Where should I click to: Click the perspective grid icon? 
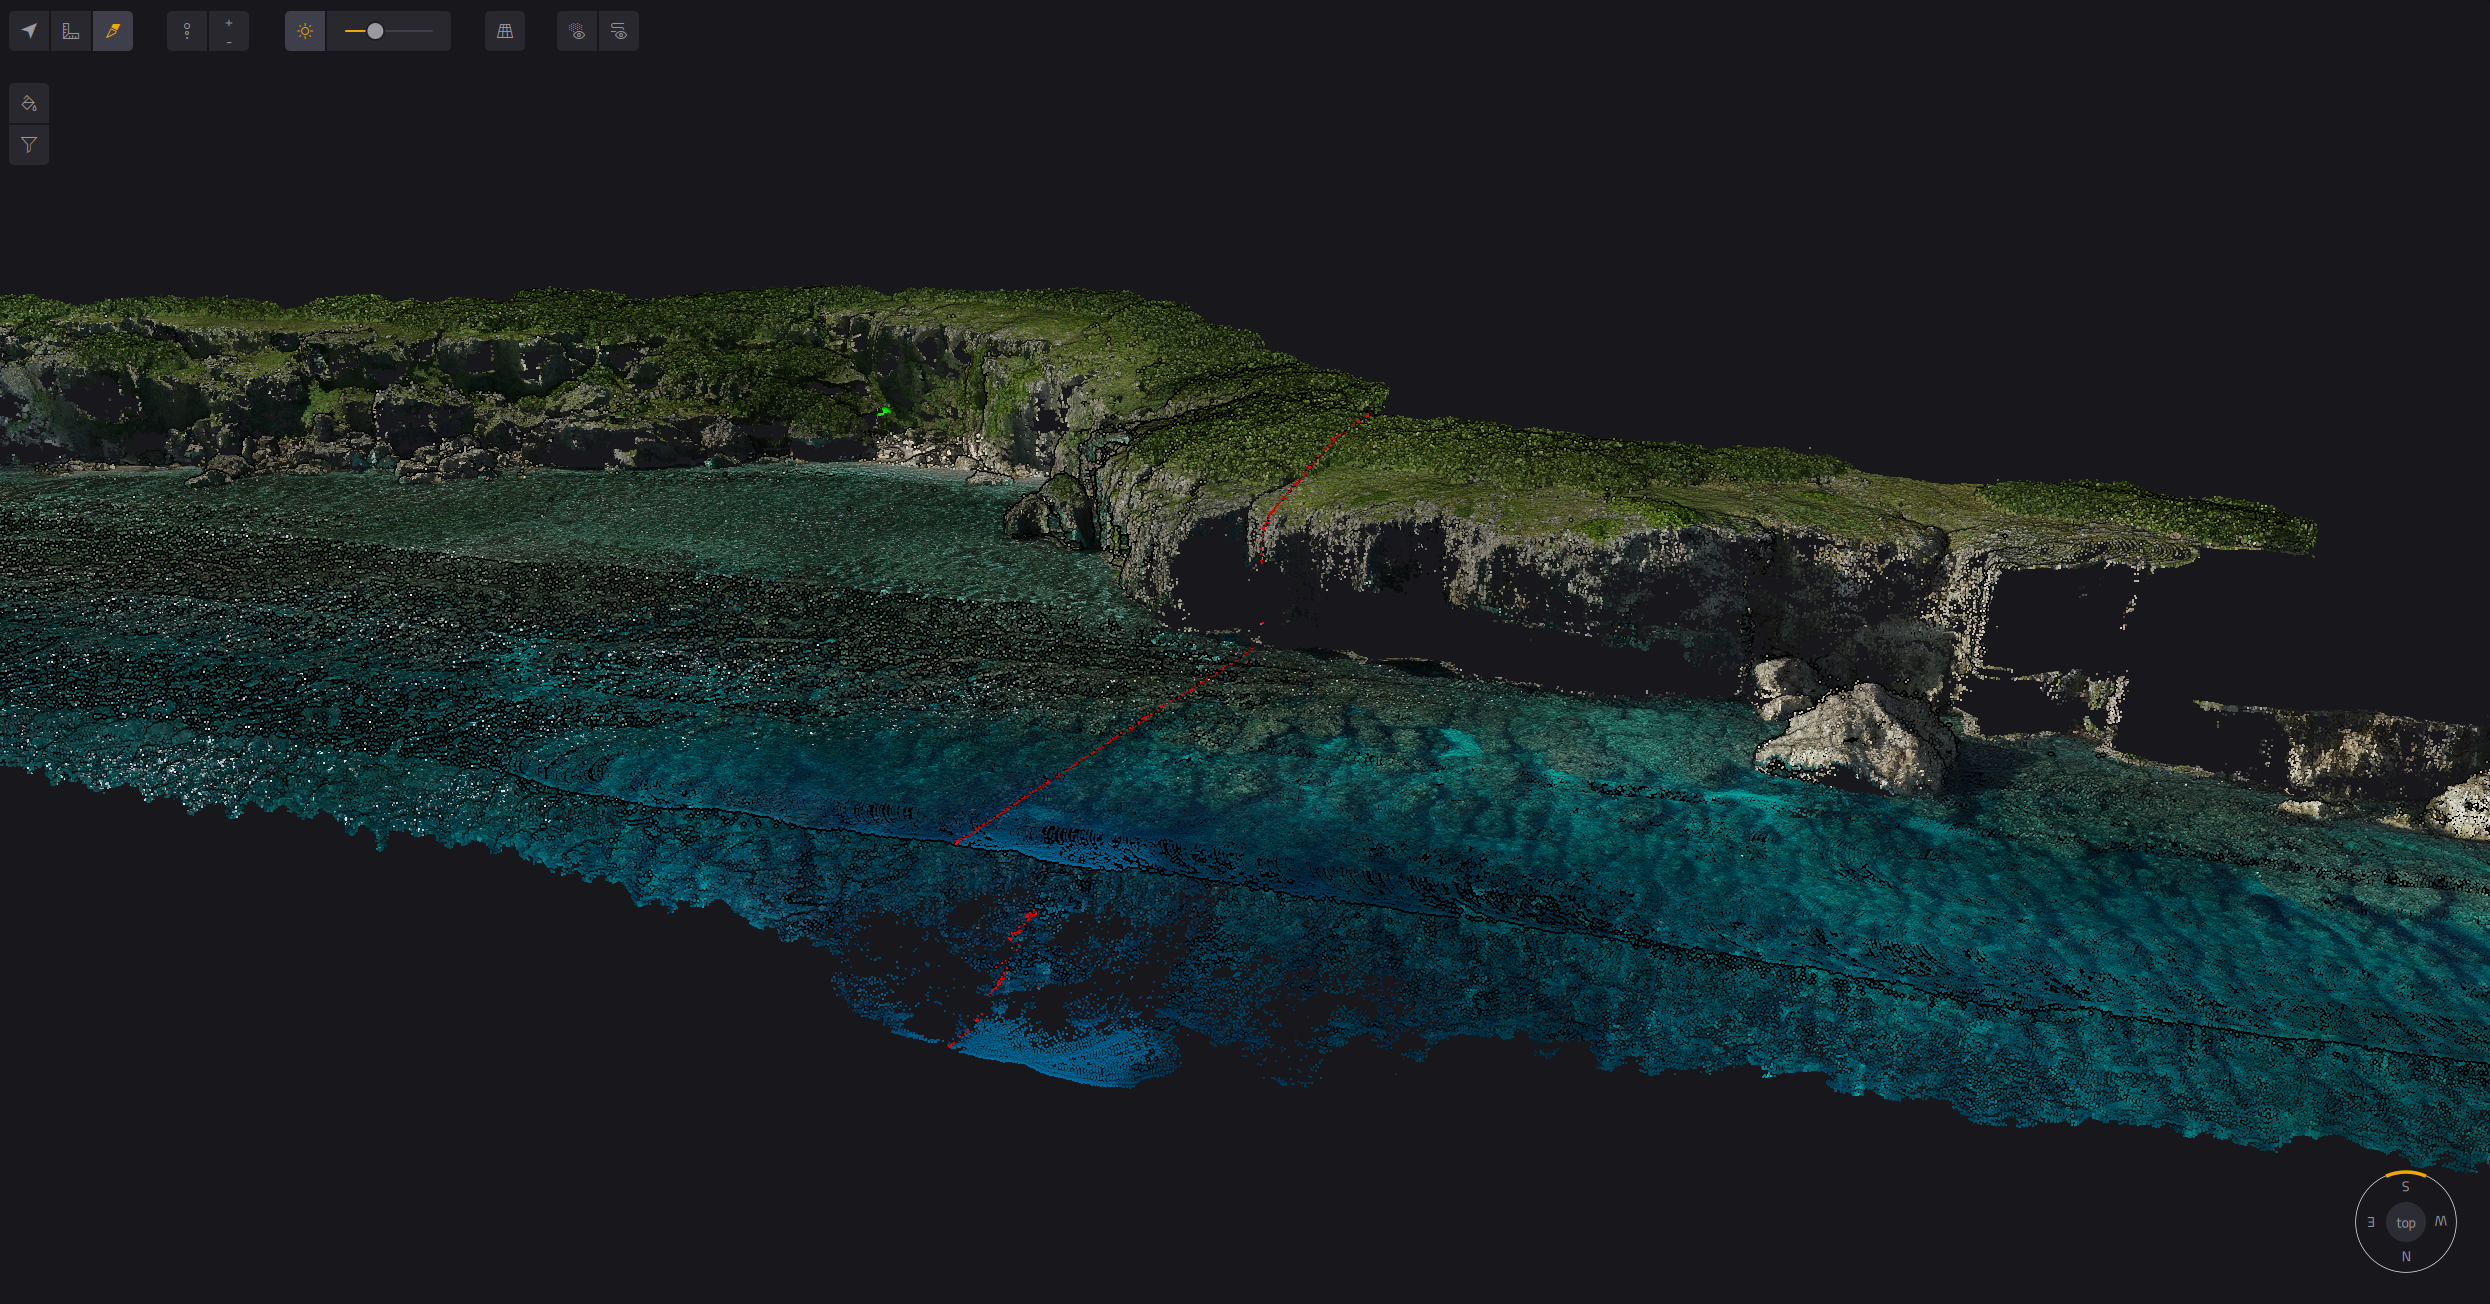coord(505,31)
